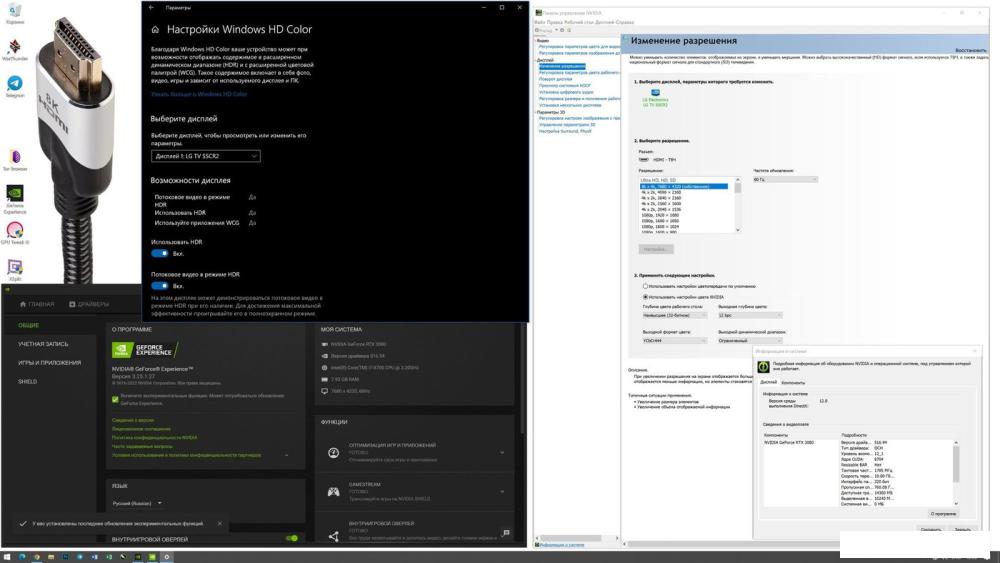This screenshot has width=1000, height=563.
Task: Click the Settings home icon beside HD Color title
Action: click(x=155, y=29)
